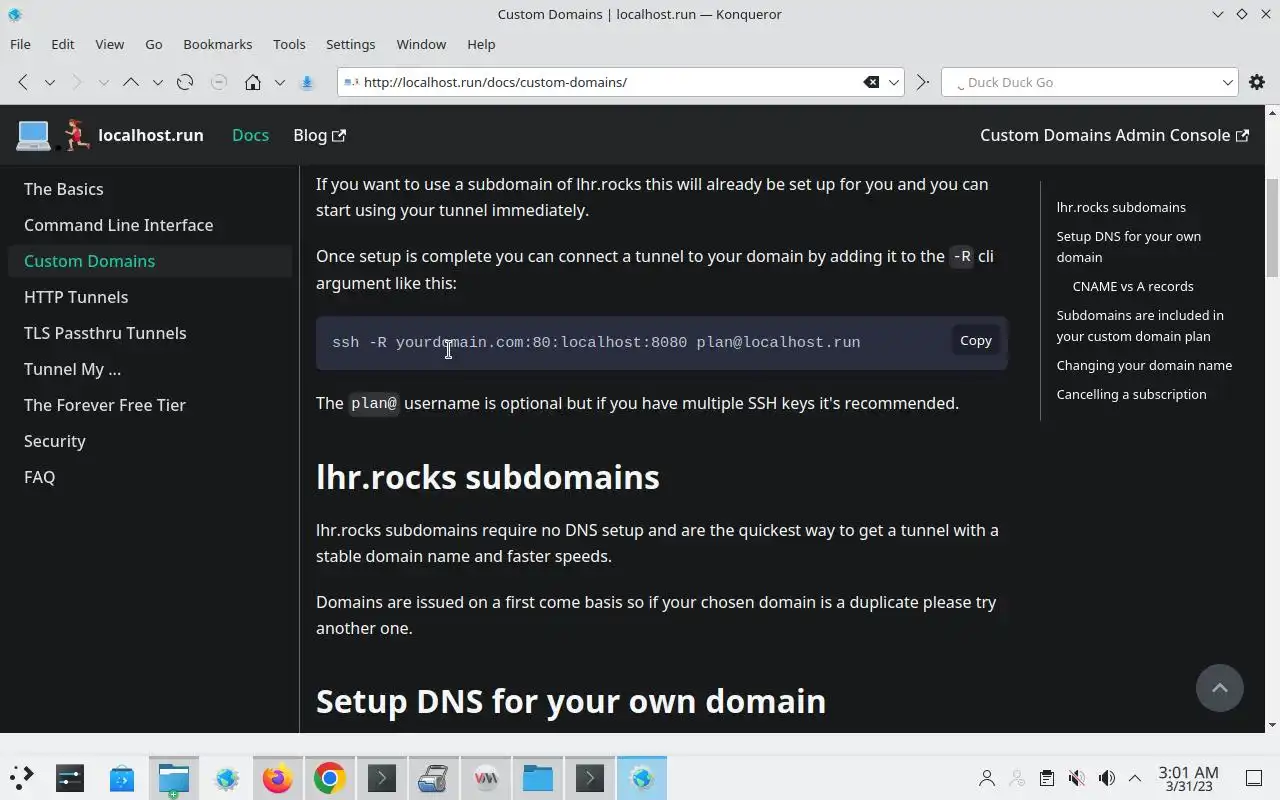This screenshot has width=1280, height=800.
Task: Open the Discover software store in the taskbar
Action: coord(122,777)
